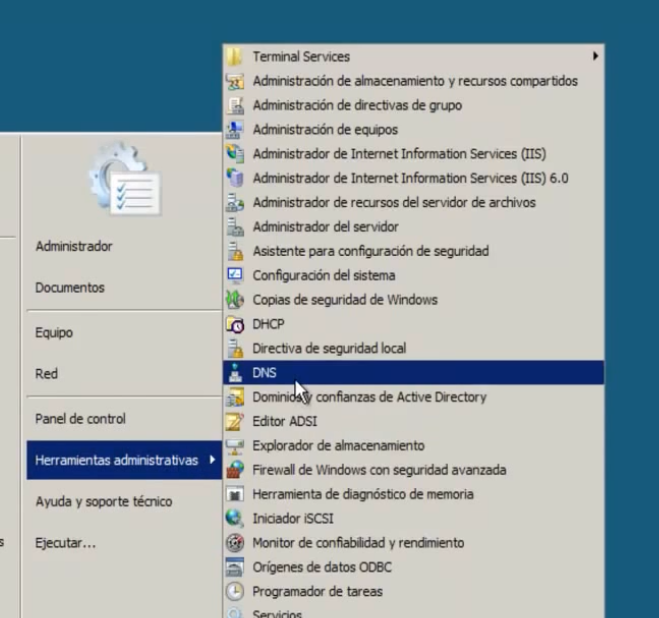Click the memory diagnostic tool icon

[235, 494]
